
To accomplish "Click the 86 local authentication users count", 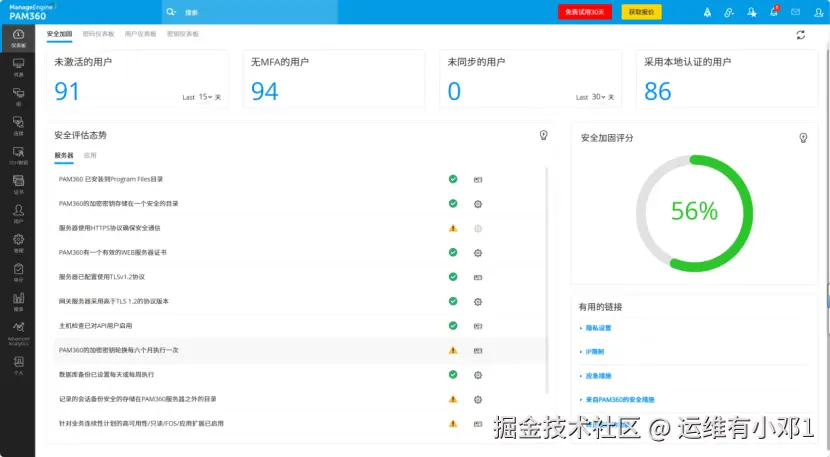I will tap(657, 91).
